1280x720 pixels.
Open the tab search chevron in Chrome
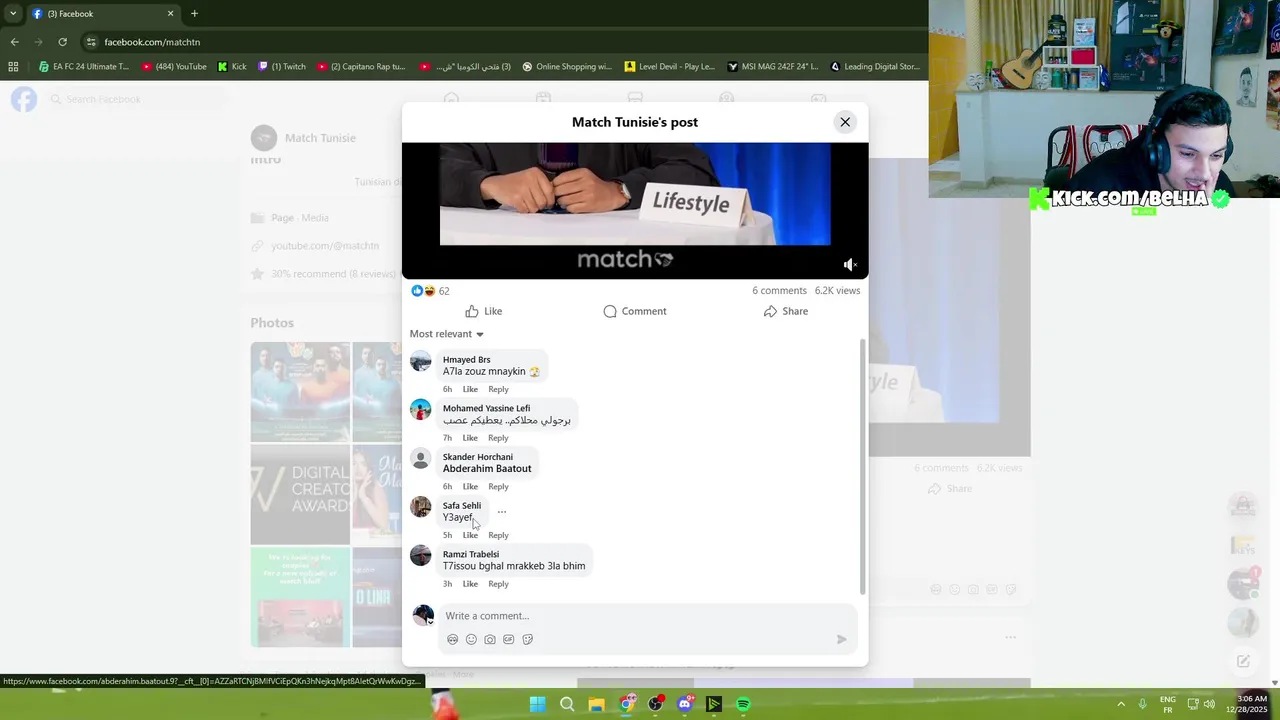[13, 14]
